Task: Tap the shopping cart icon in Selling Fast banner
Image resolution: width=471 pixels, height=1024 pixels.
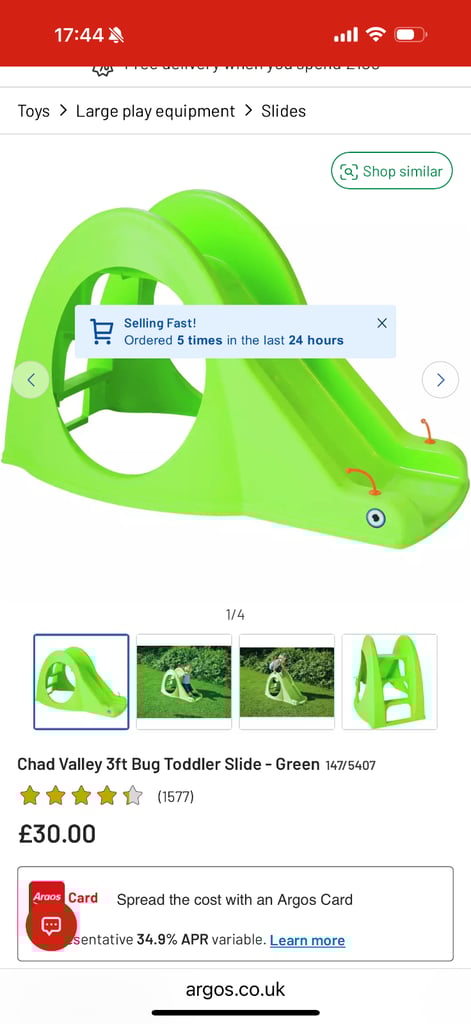Action: 101,331
